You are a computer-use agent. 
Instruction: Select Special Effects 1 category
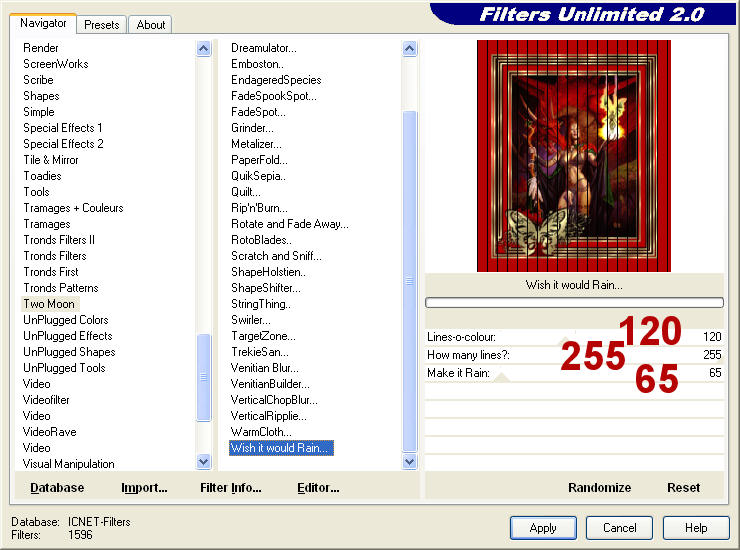[63, 128]
